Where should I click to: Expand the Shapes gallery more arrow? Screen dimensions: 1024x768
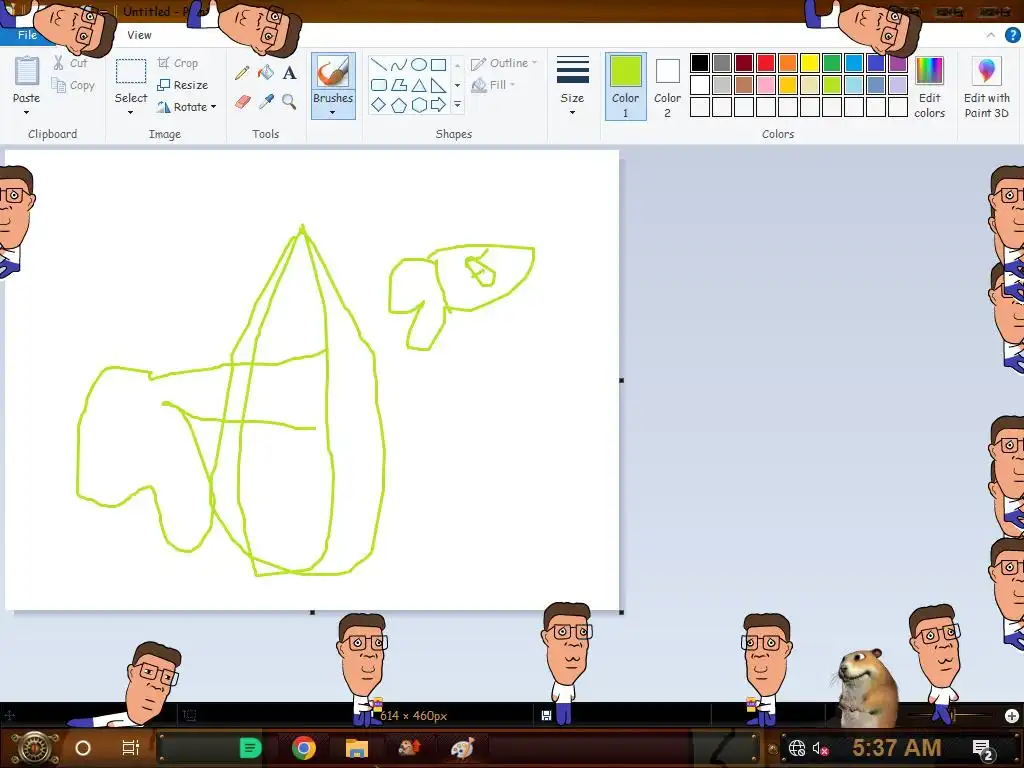(457, 104)
